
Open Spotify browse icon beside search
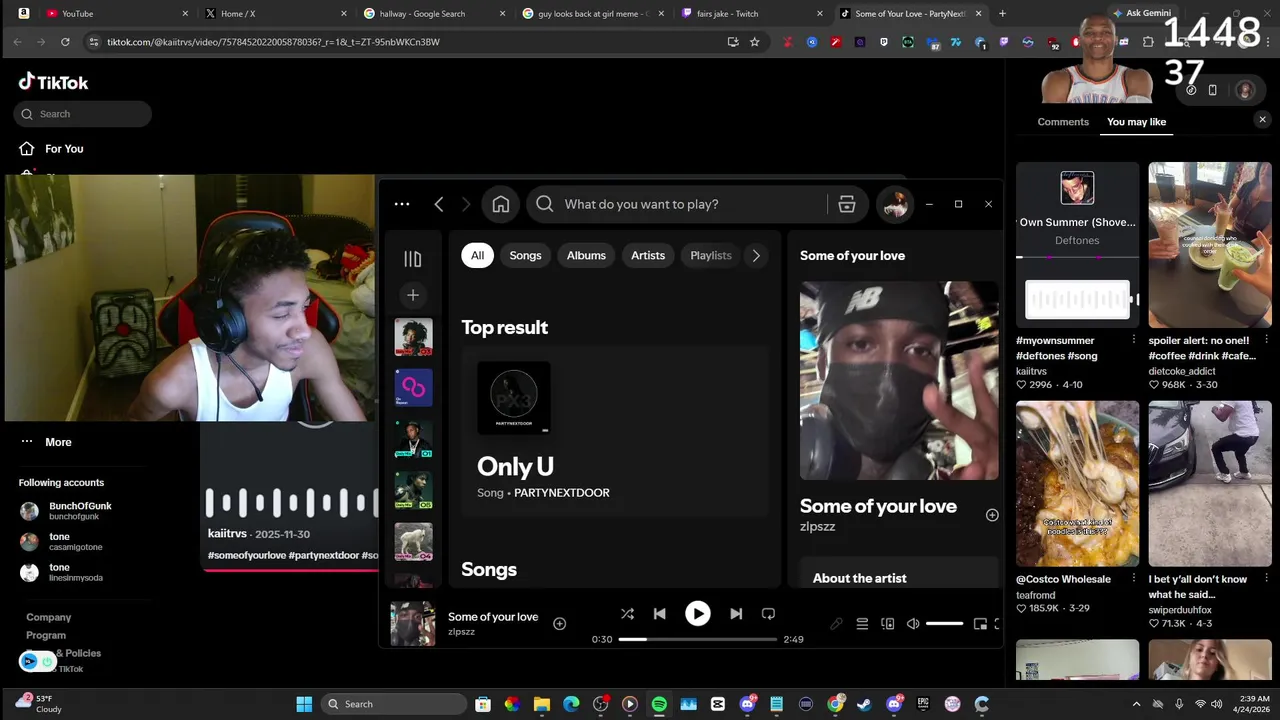847,204
